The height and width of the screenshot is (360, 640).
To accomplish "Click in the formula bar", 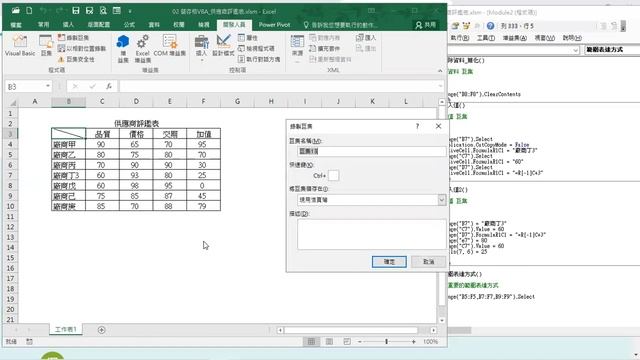I will [x=278, y=86].
